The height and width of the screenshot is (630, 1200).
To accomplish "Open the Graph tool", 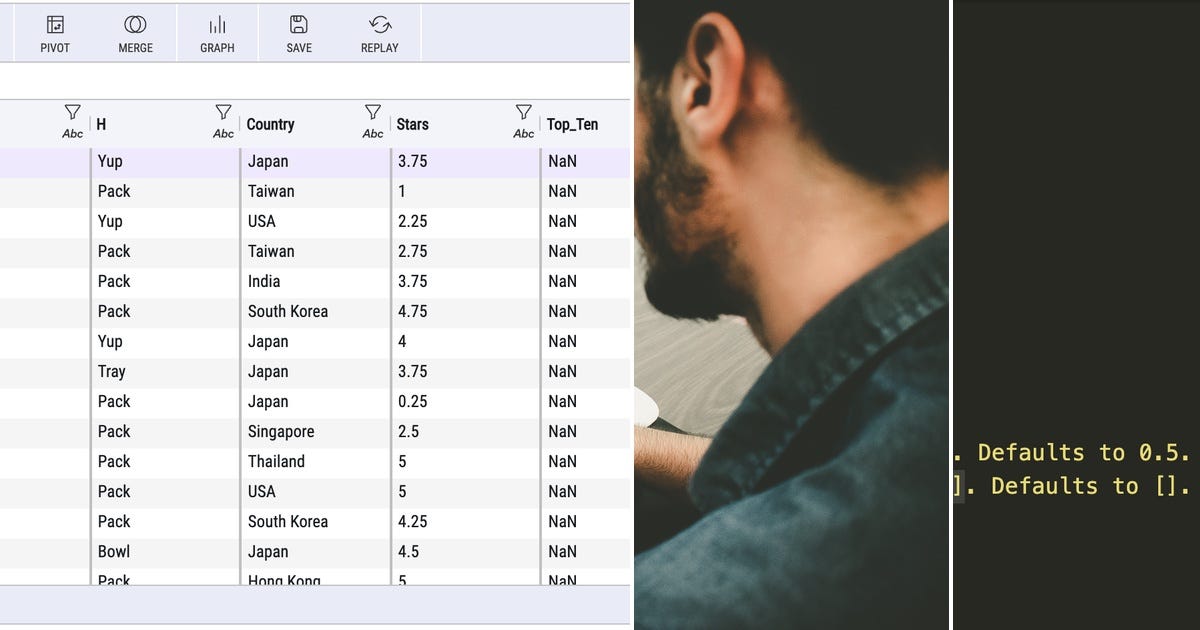I will (x=217, y=33).
